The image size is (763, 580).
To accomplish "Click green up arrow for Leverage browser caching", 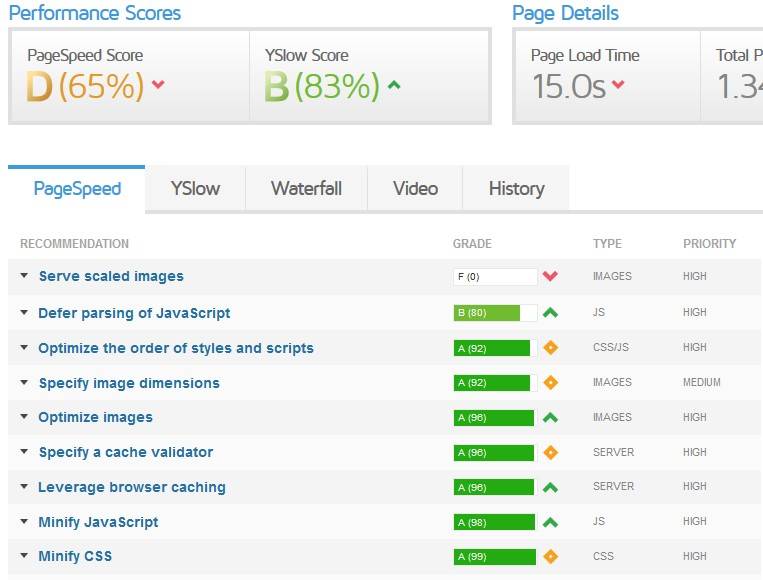I will click(x=550, y=488).
